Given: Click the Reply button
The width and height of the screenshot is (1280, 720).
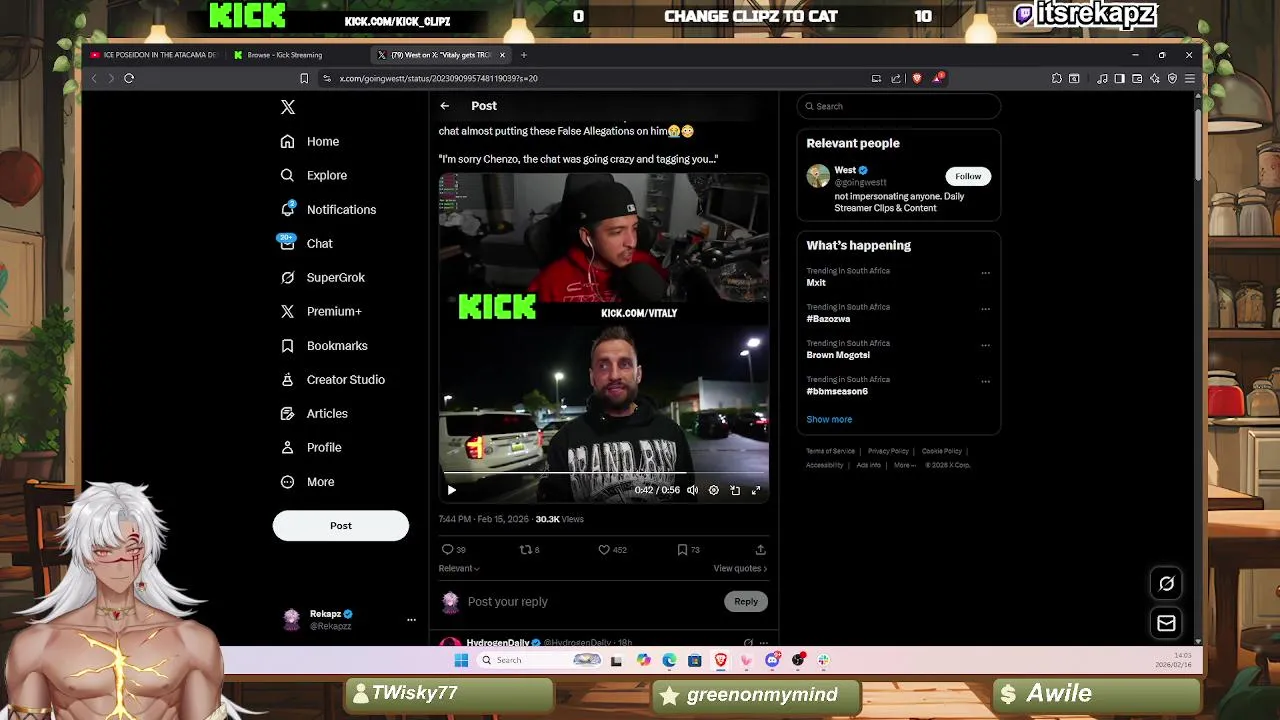Looking at the screenshot, I should (746, 602).
